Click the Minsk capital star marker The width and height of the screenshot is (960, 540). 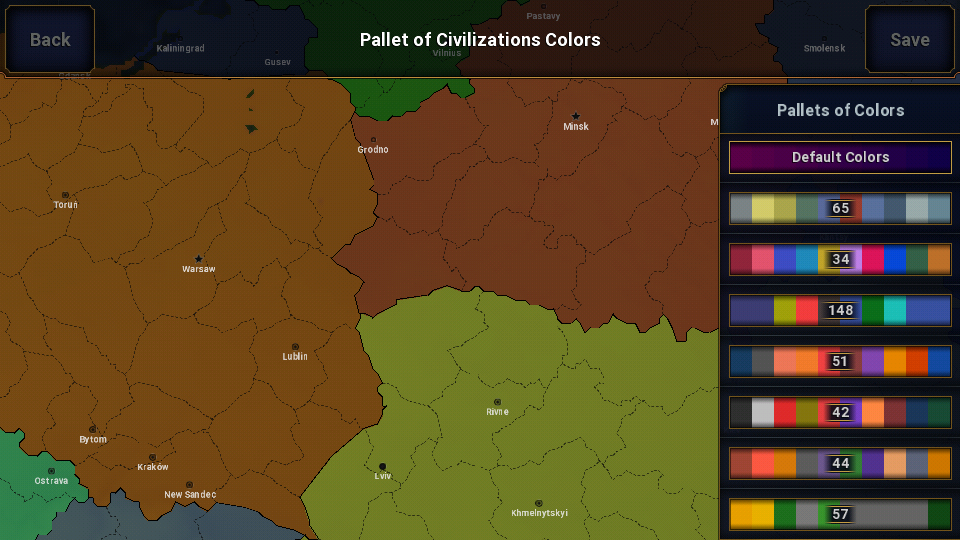click(576, 116)
